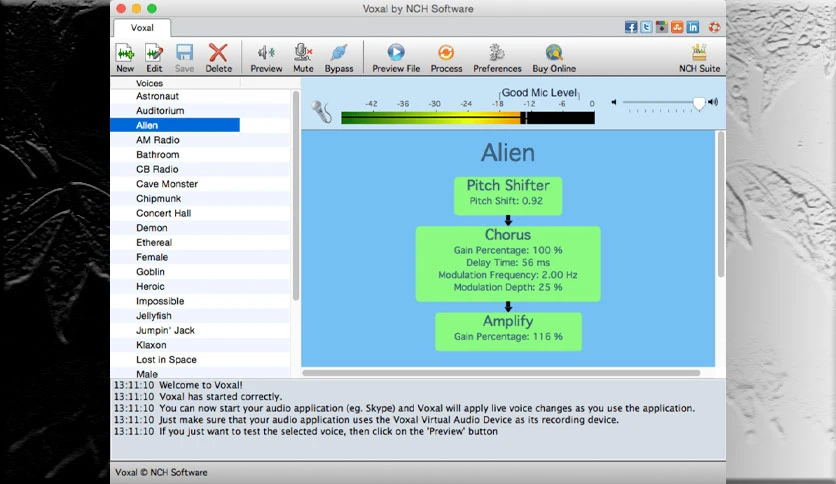Click the Process toolbar icon
The image size is (836, 484).
pos(446,58)
